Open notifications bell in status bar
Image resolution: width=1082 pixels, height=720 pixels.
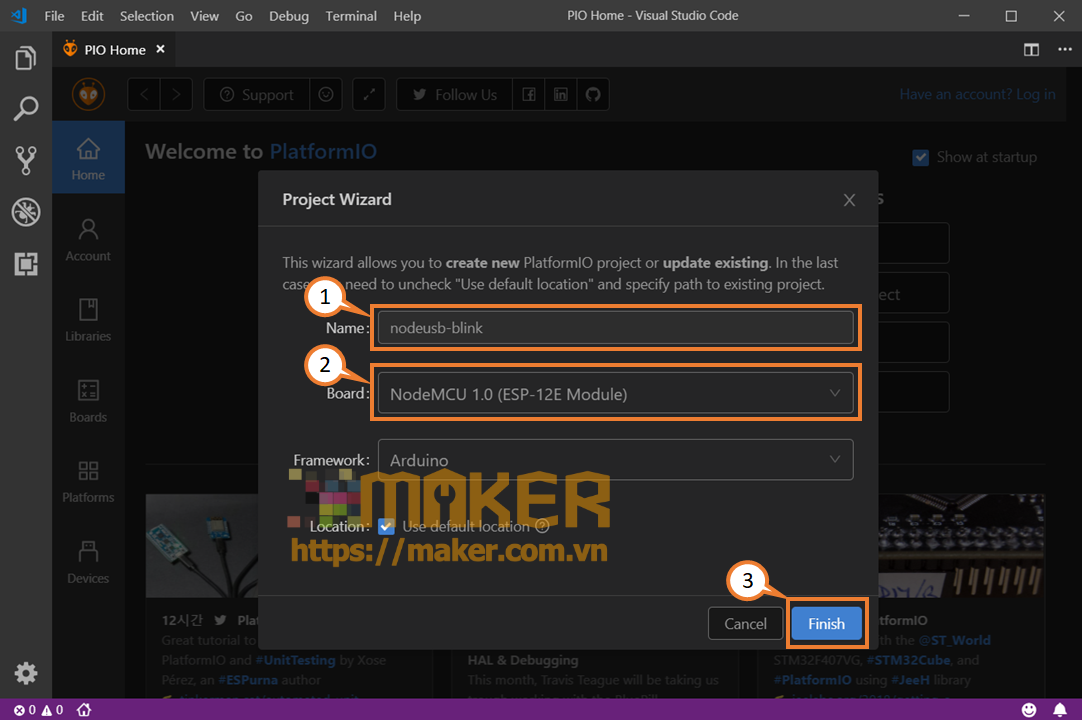(x=1060, y=710)
